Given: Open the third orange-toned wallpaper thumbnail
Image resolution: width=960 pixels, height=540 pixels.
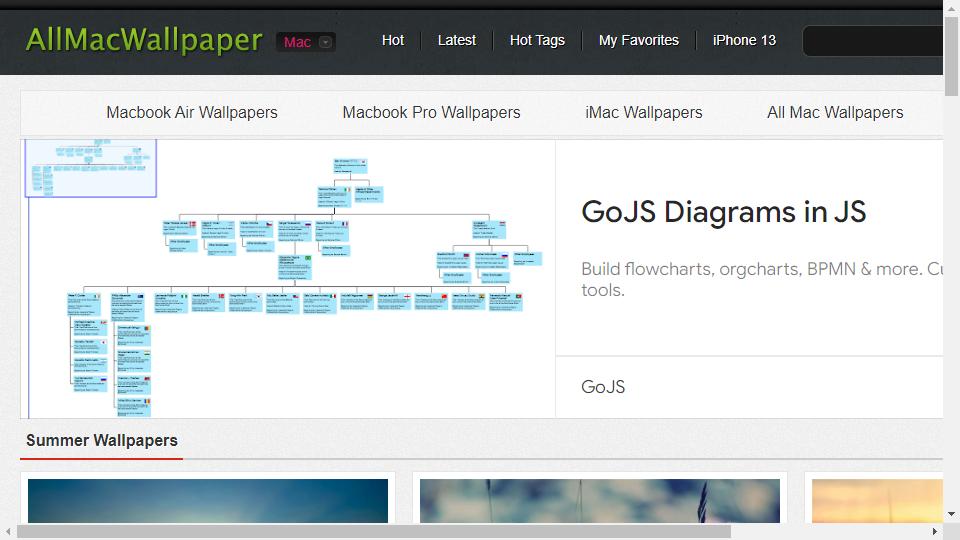Looking at the screenshot, I should pyautogui.click(x=877, y=501).
